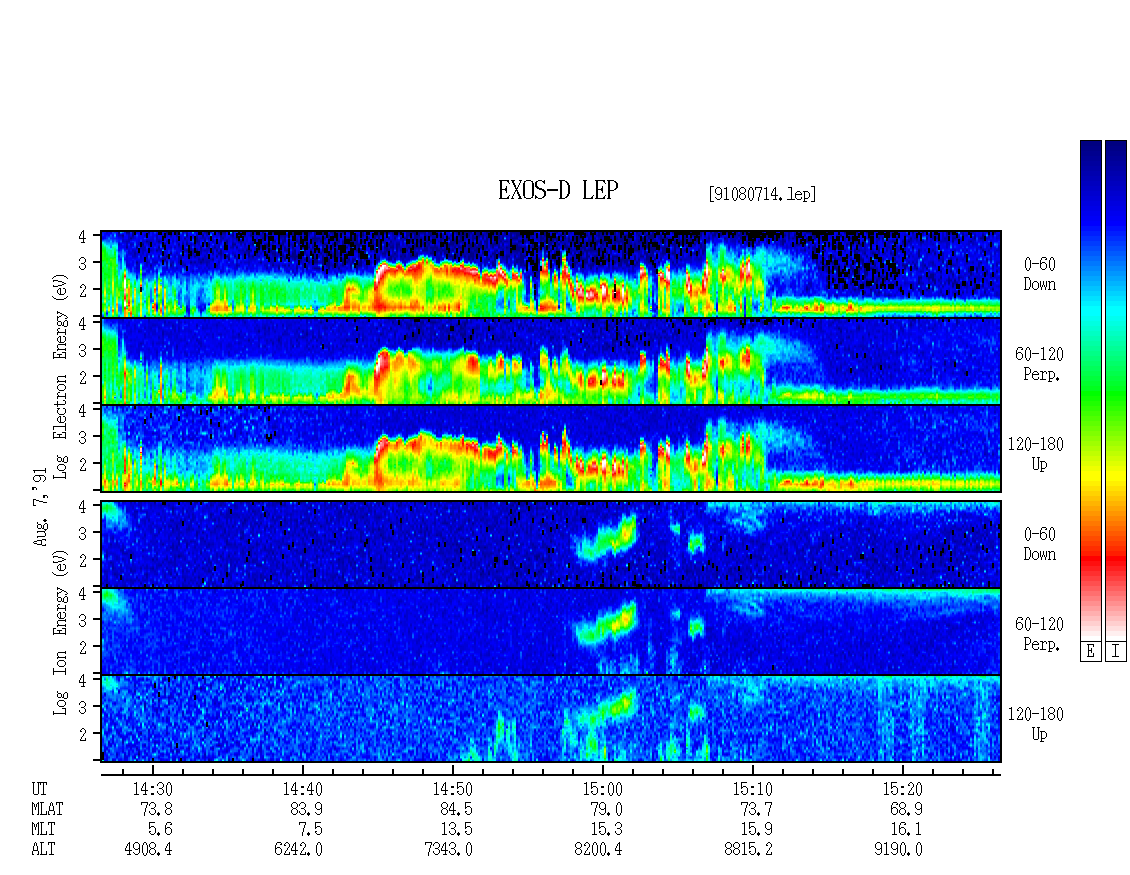Image resolution: width=1130 pixels, height=875 pixels.
Task: Click the UT time label '15:00'
Action: [x=602, y=789]
